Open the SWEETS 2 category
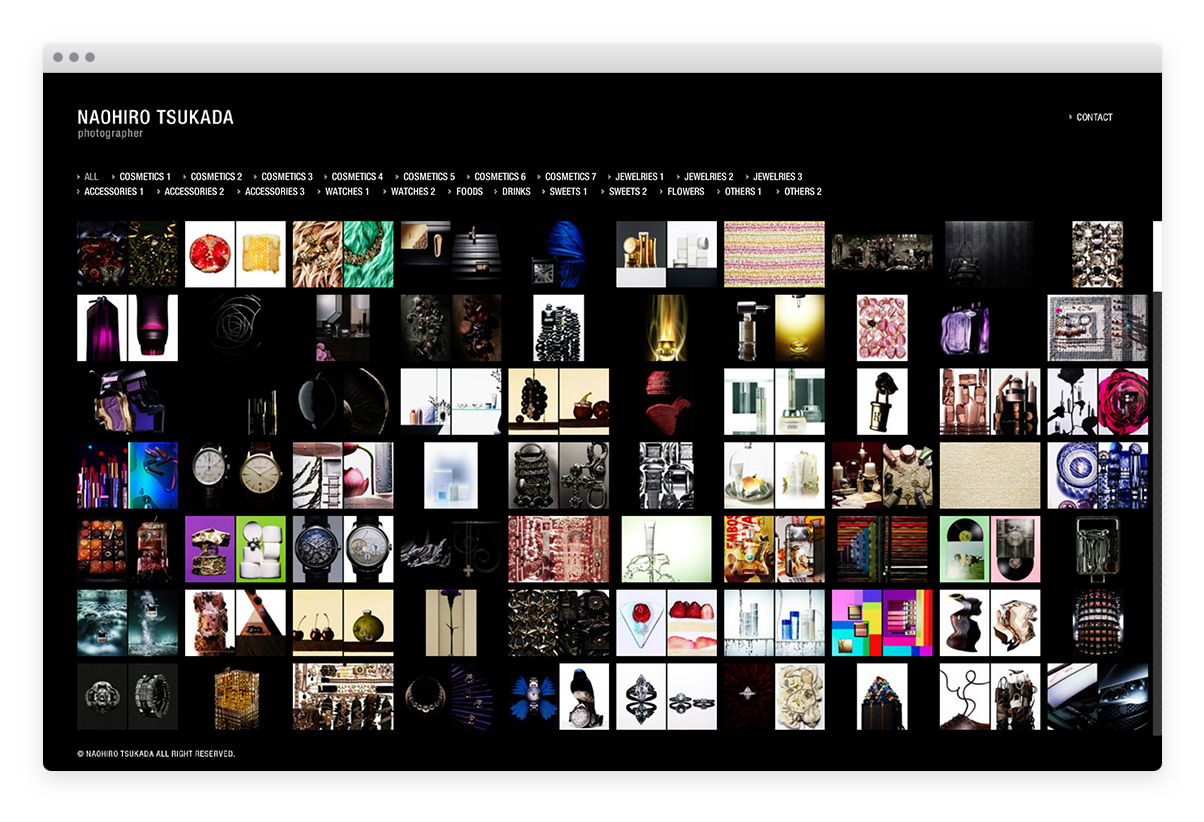Viewport: 1204px width, 822px height. 628,192
